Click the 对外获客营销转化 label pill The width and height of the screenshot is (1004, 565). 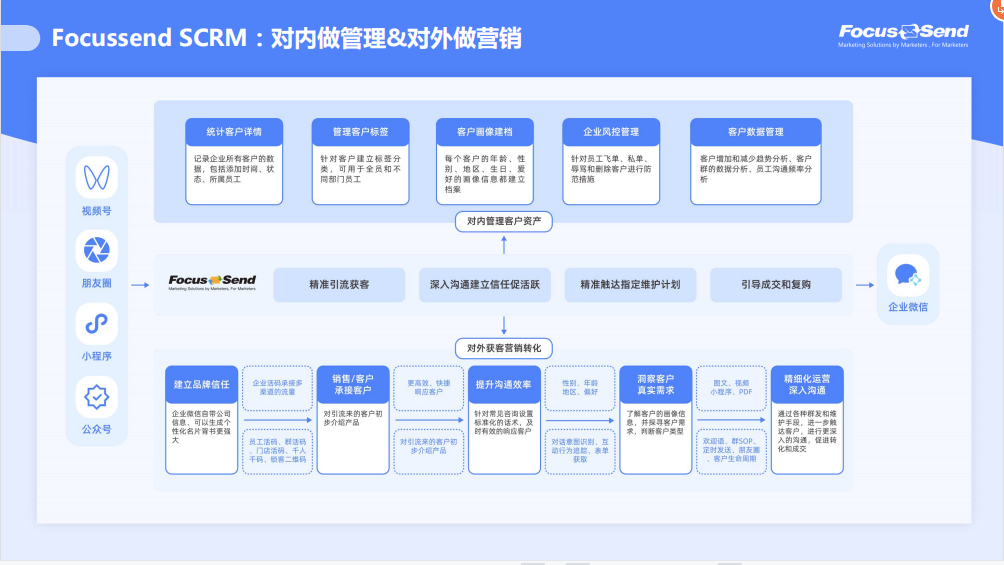(504, 348)
